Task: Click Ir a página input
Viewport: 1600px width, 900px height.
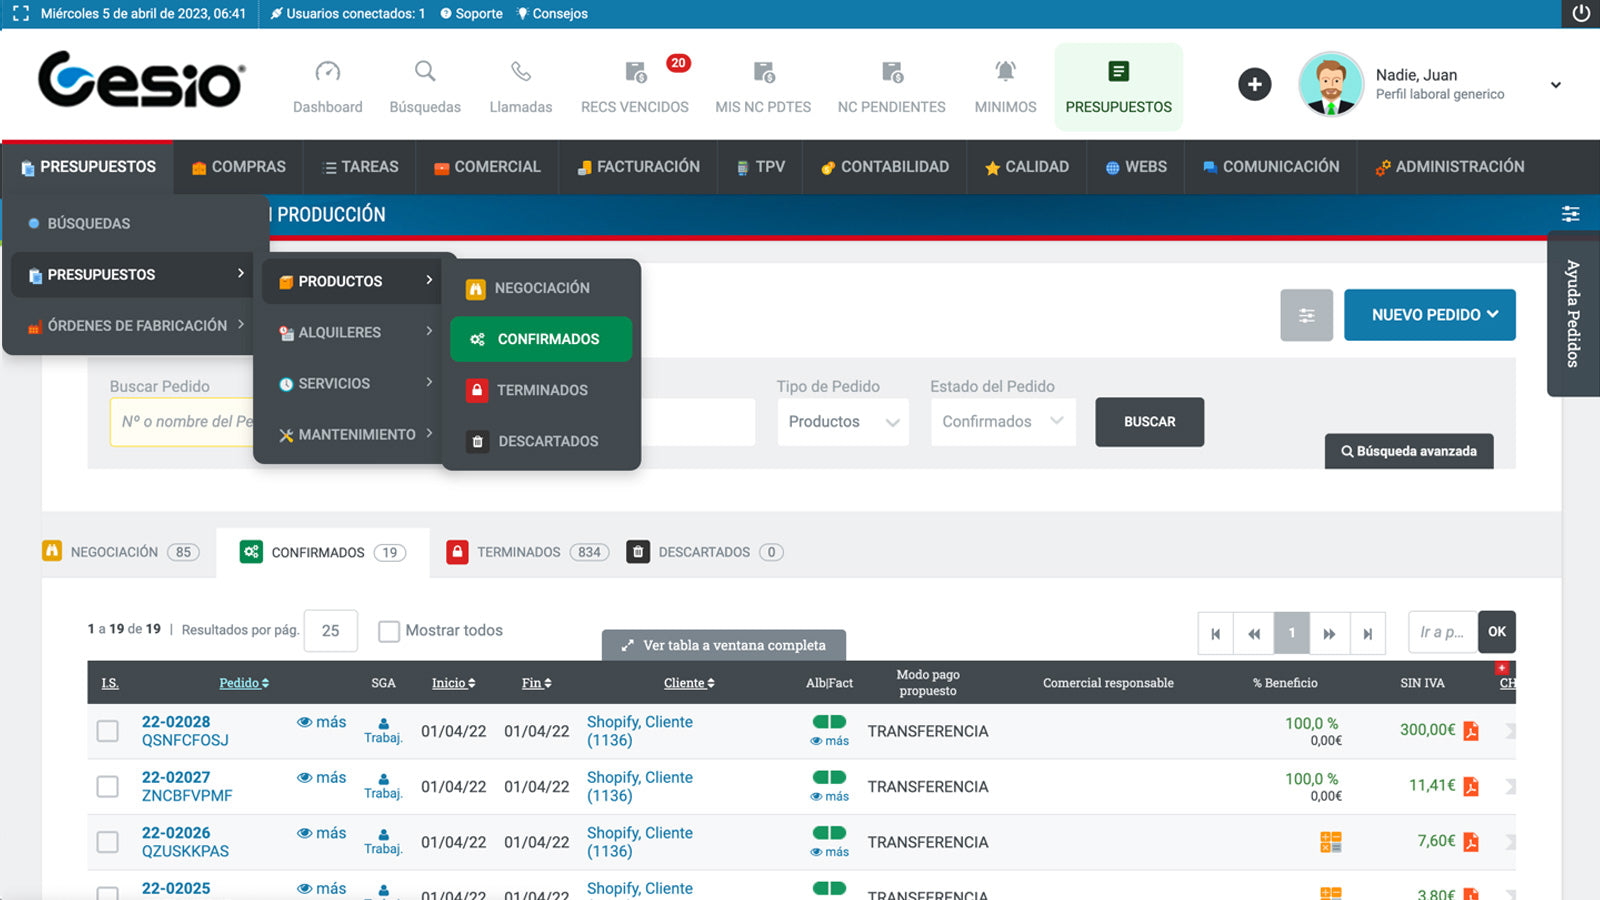Action: (x=1442, y=632)
